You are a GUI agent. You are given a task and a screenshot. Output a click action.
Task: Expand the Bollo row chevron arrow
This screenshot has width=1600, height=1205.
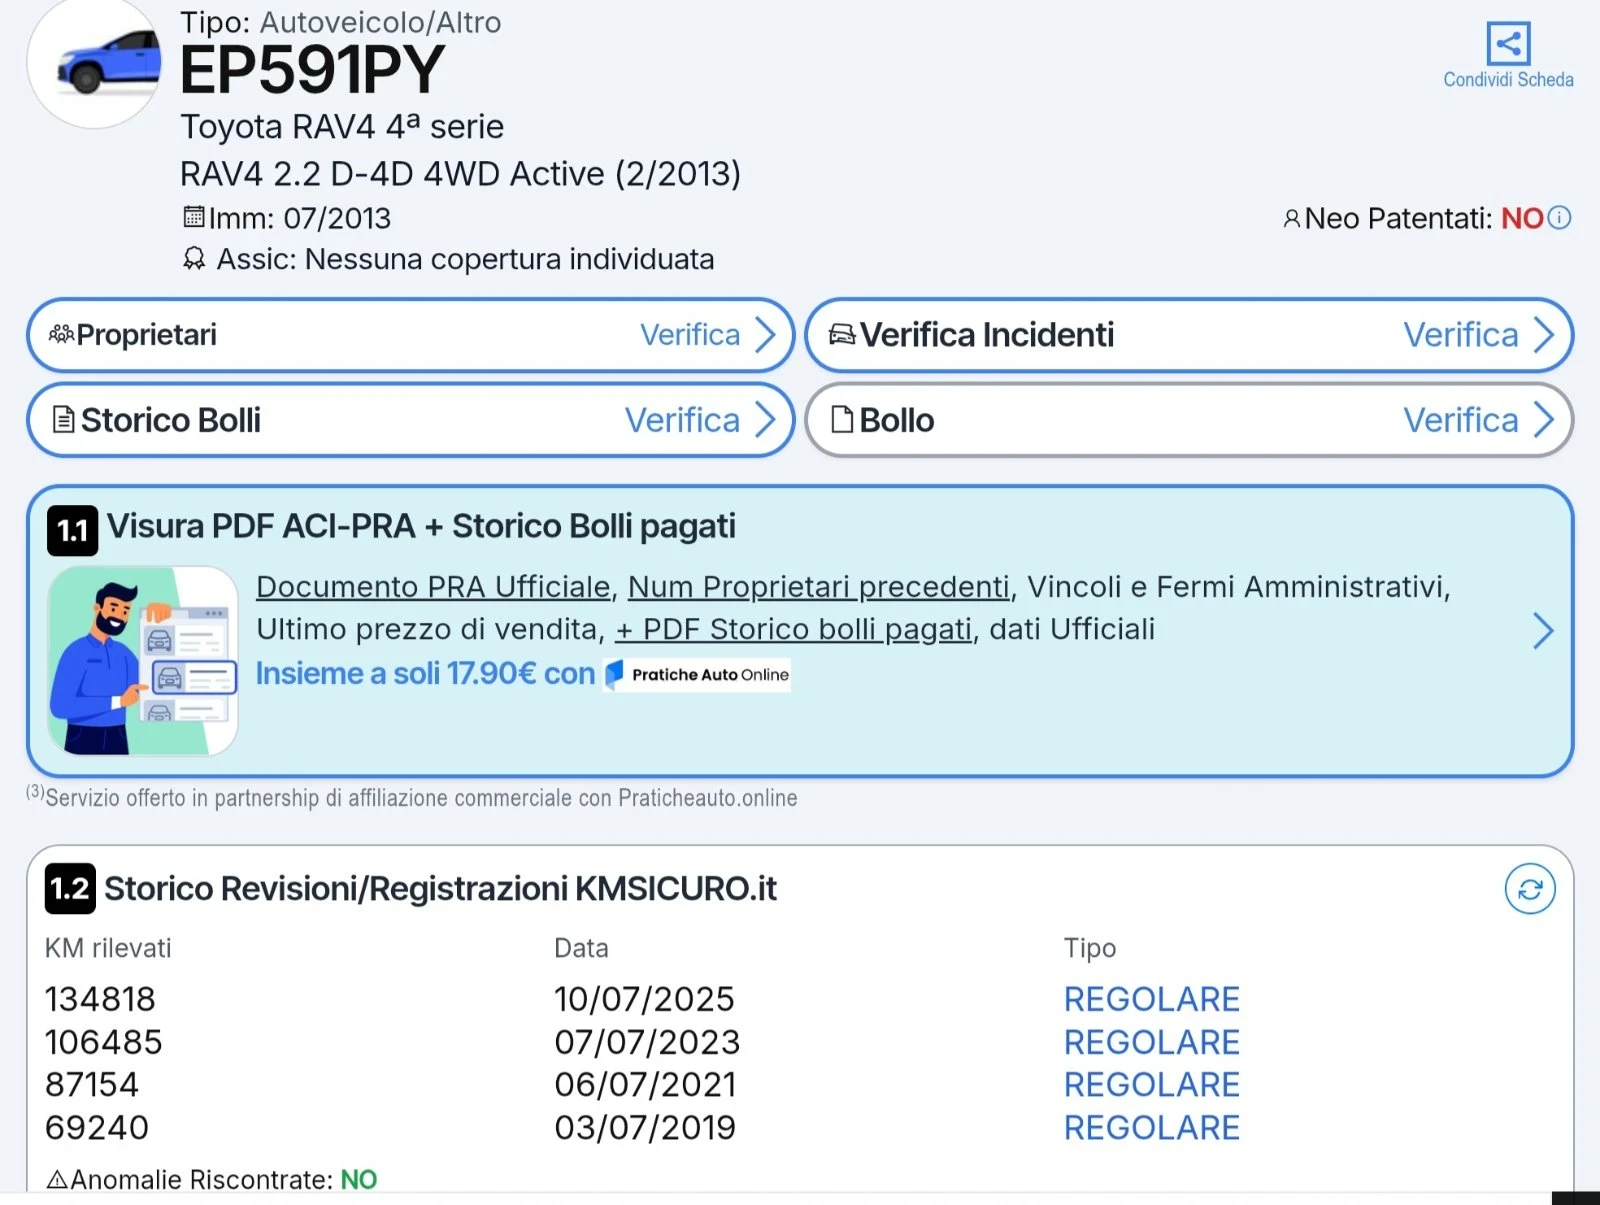tap(1544, 420)
